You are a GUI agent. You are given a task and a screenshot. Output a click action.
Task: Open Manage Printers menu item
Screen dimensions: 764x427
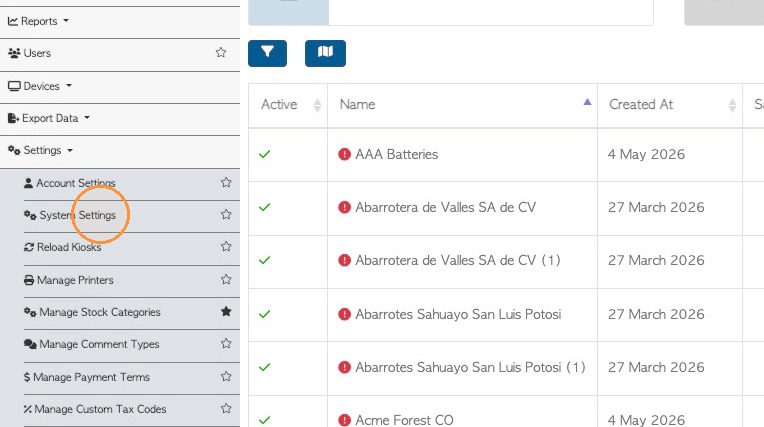tap(69, 280)
